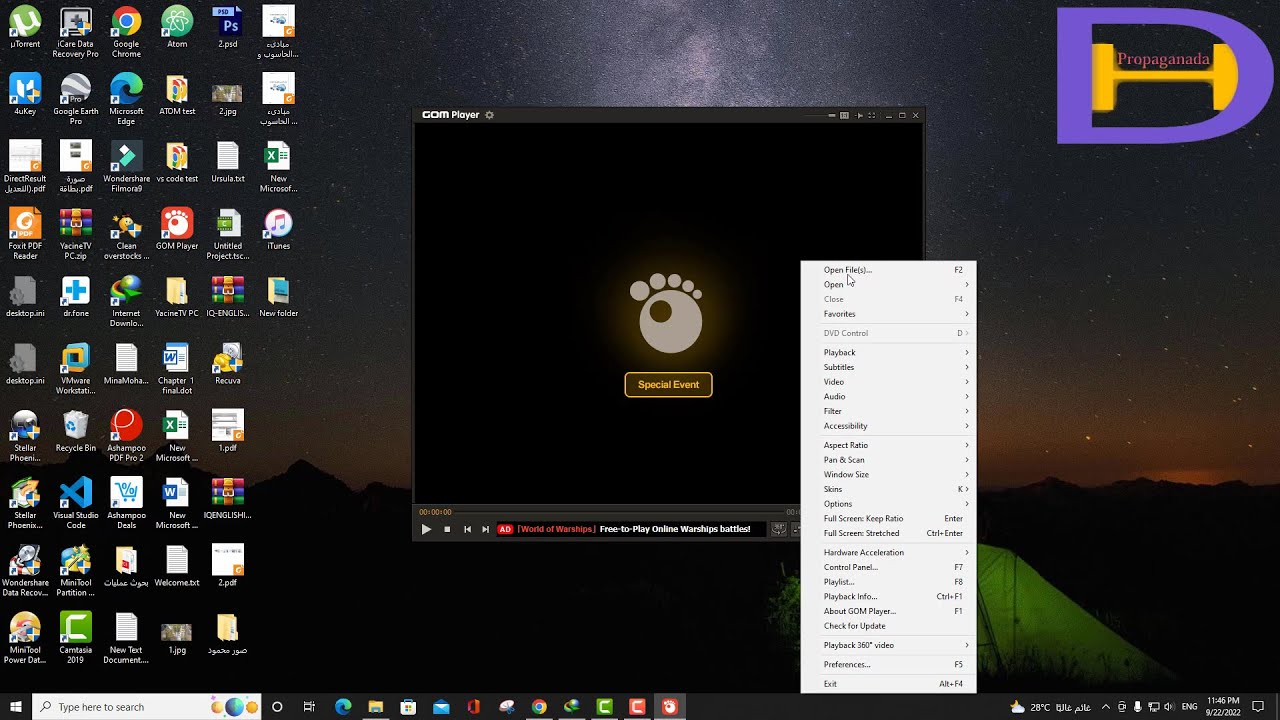Click the taskbar search box
Image resolution: width=1280 pixels, height=720 pixels.
[x=147, y=707]
